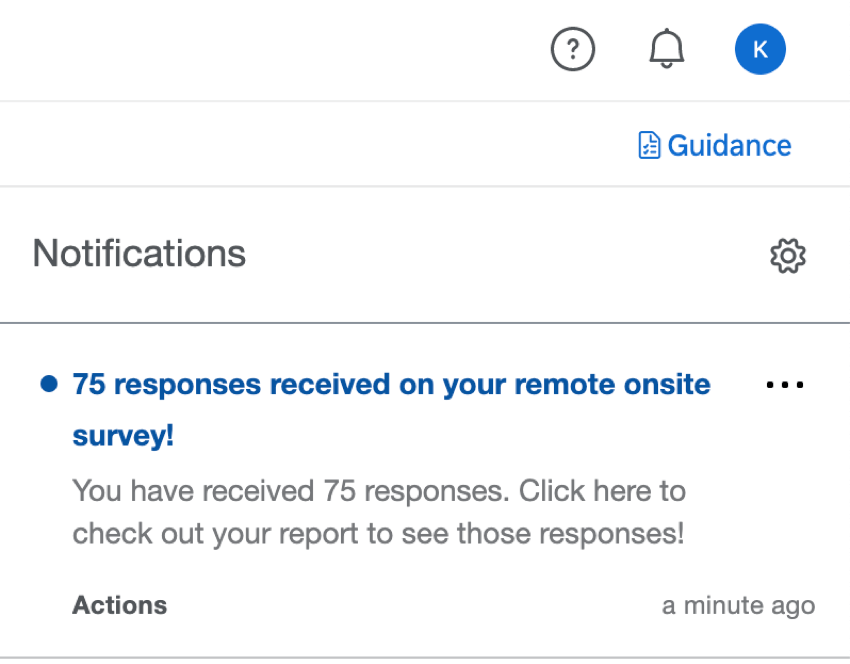Expand the Actions section of the notification

click(x=119, y=604)
